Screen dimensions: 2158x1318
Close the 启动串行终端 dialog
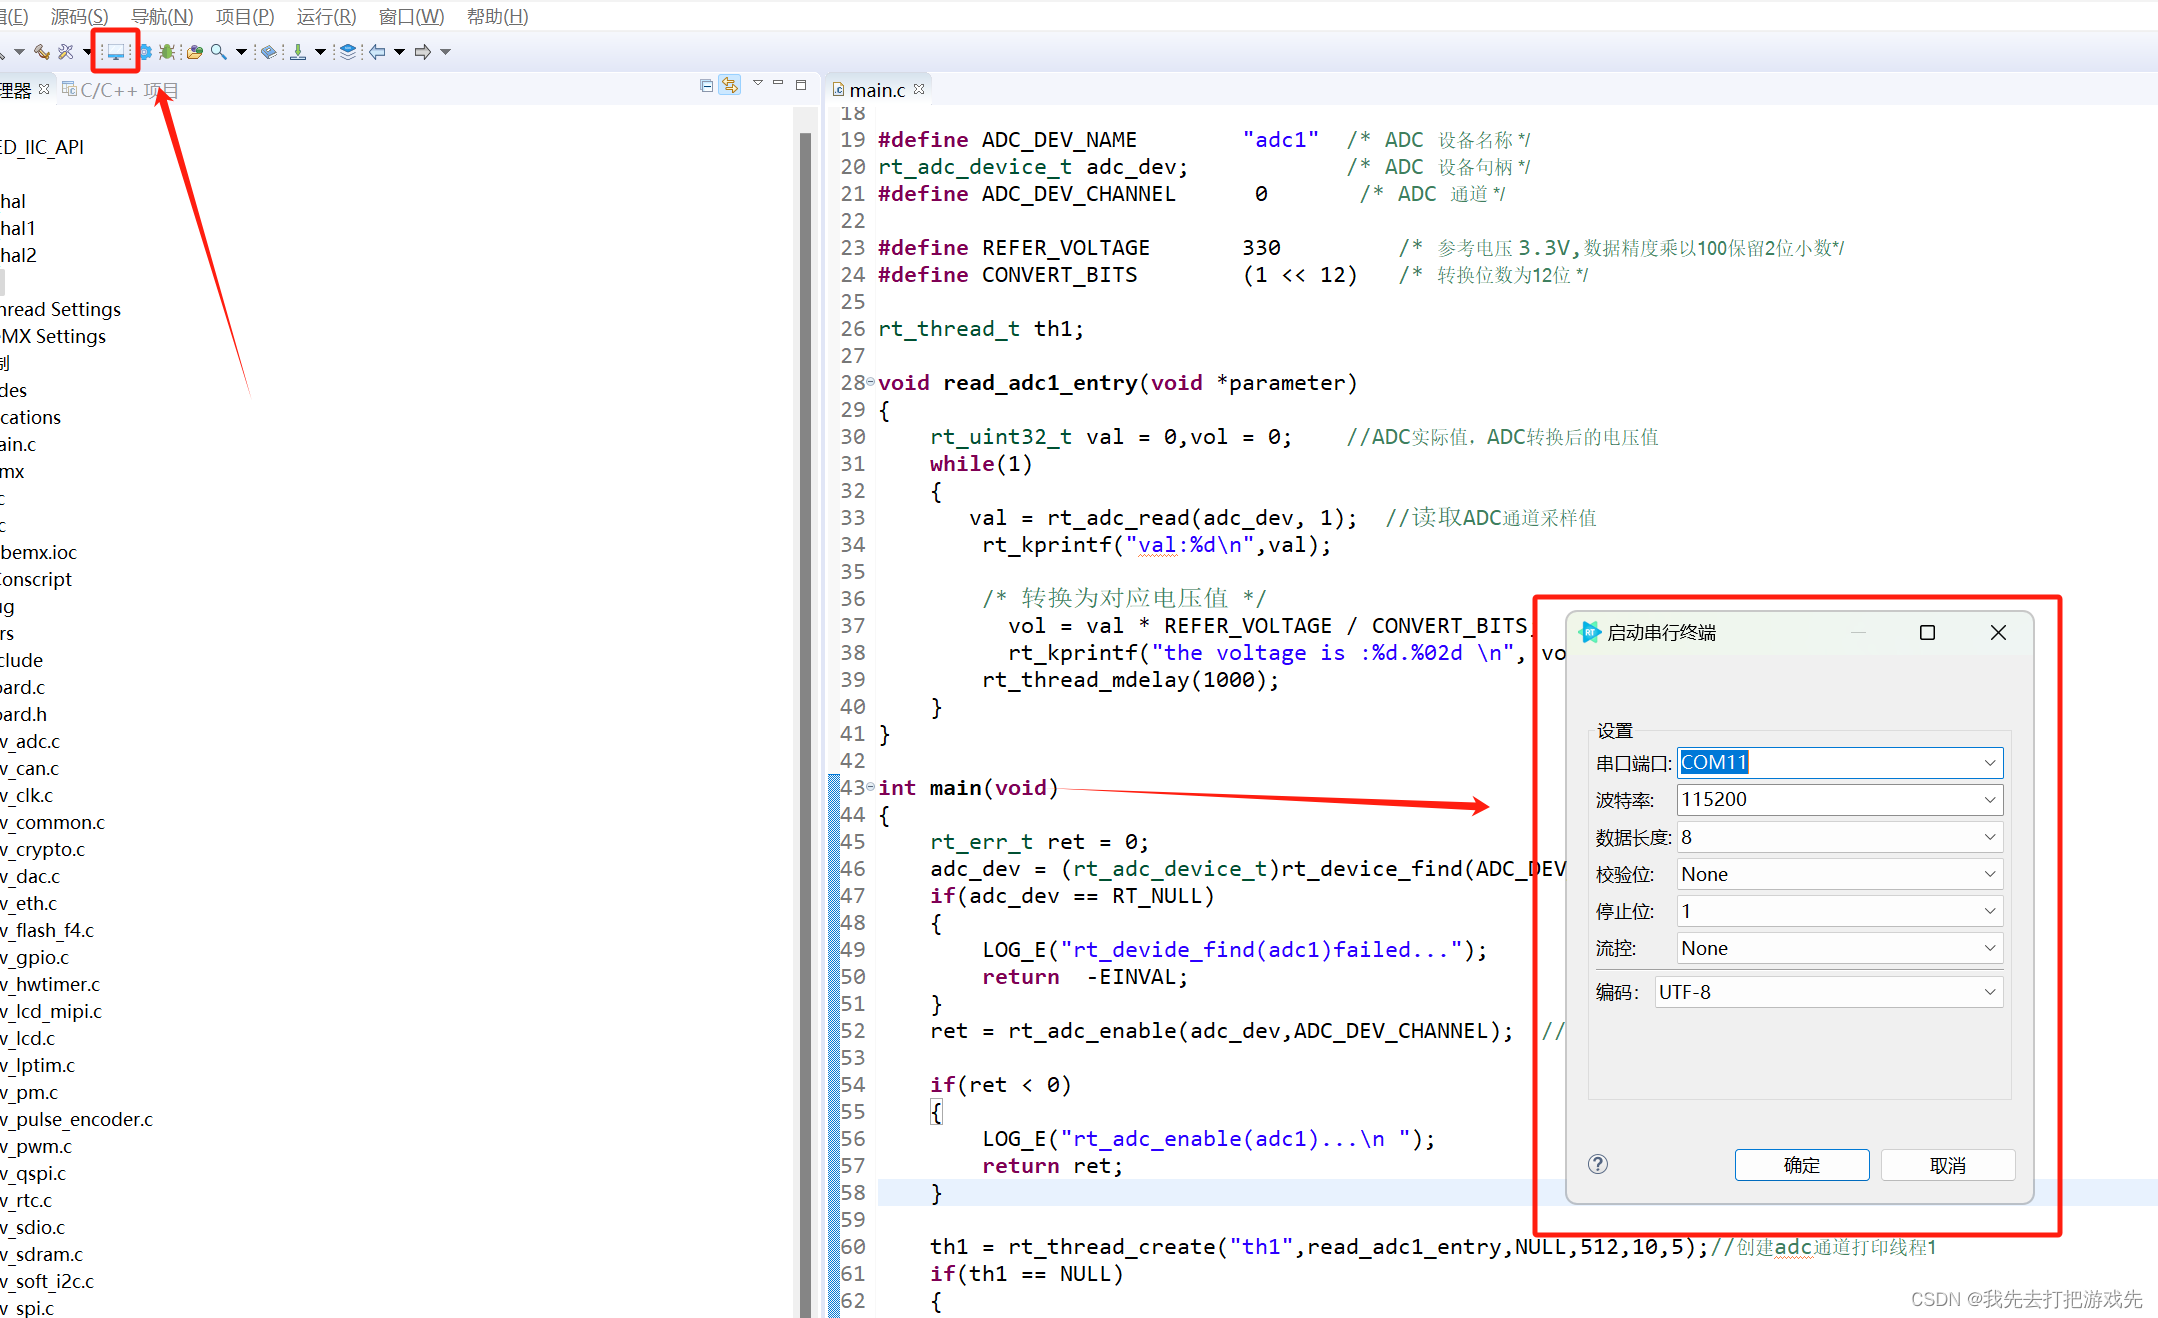click(1998, 632)
